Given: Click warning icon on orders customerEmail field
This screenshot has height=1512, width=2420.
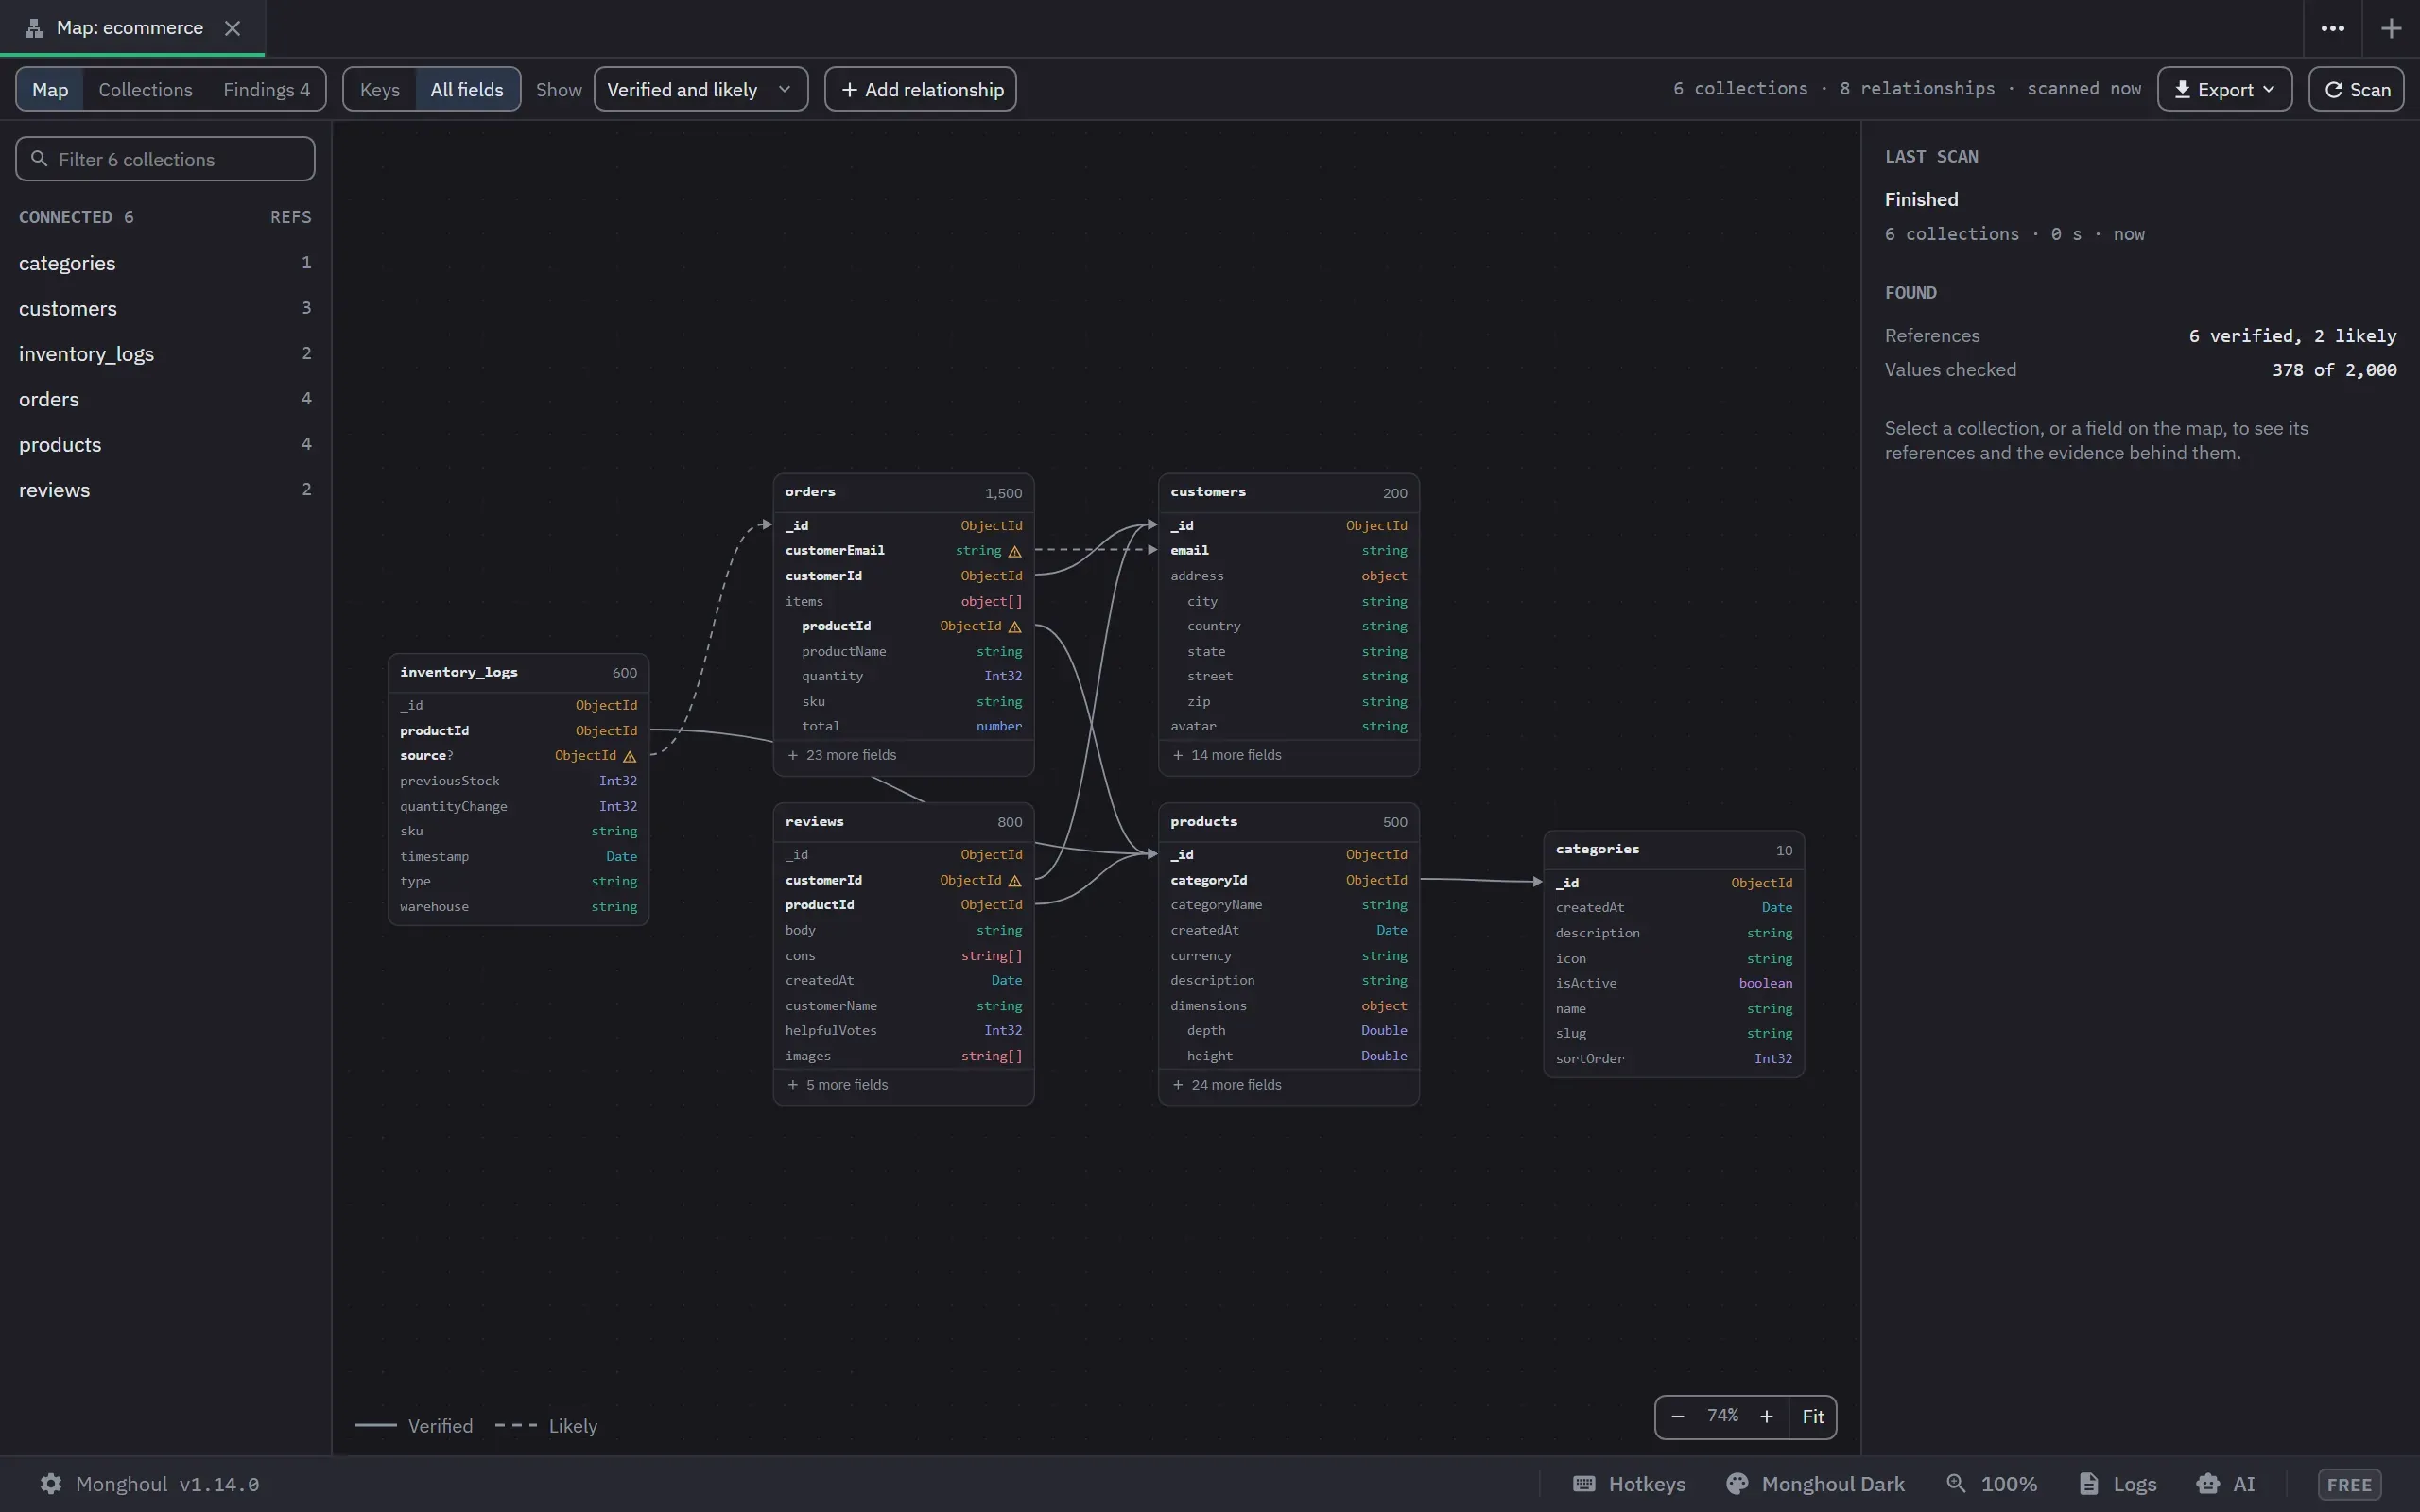Looking at the screenshot, I should [1014, 551].
